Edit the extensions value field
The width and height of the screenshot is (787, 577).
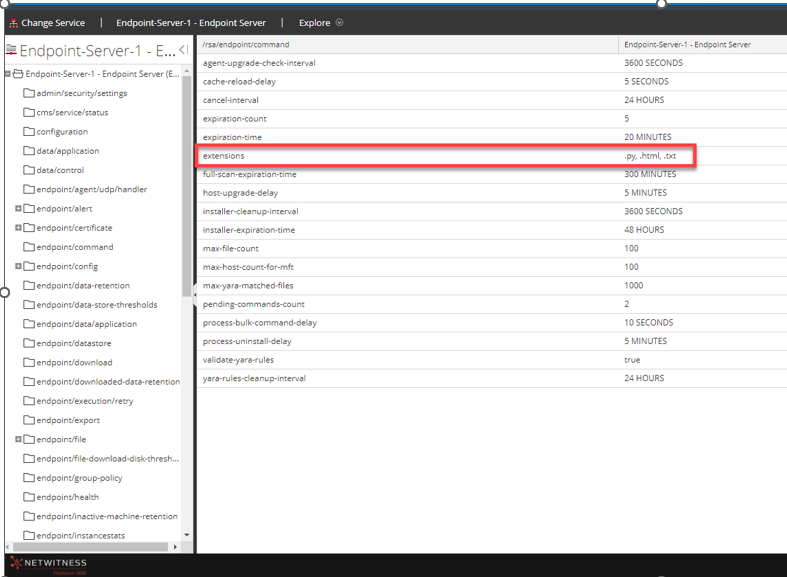tap(650, 156)
